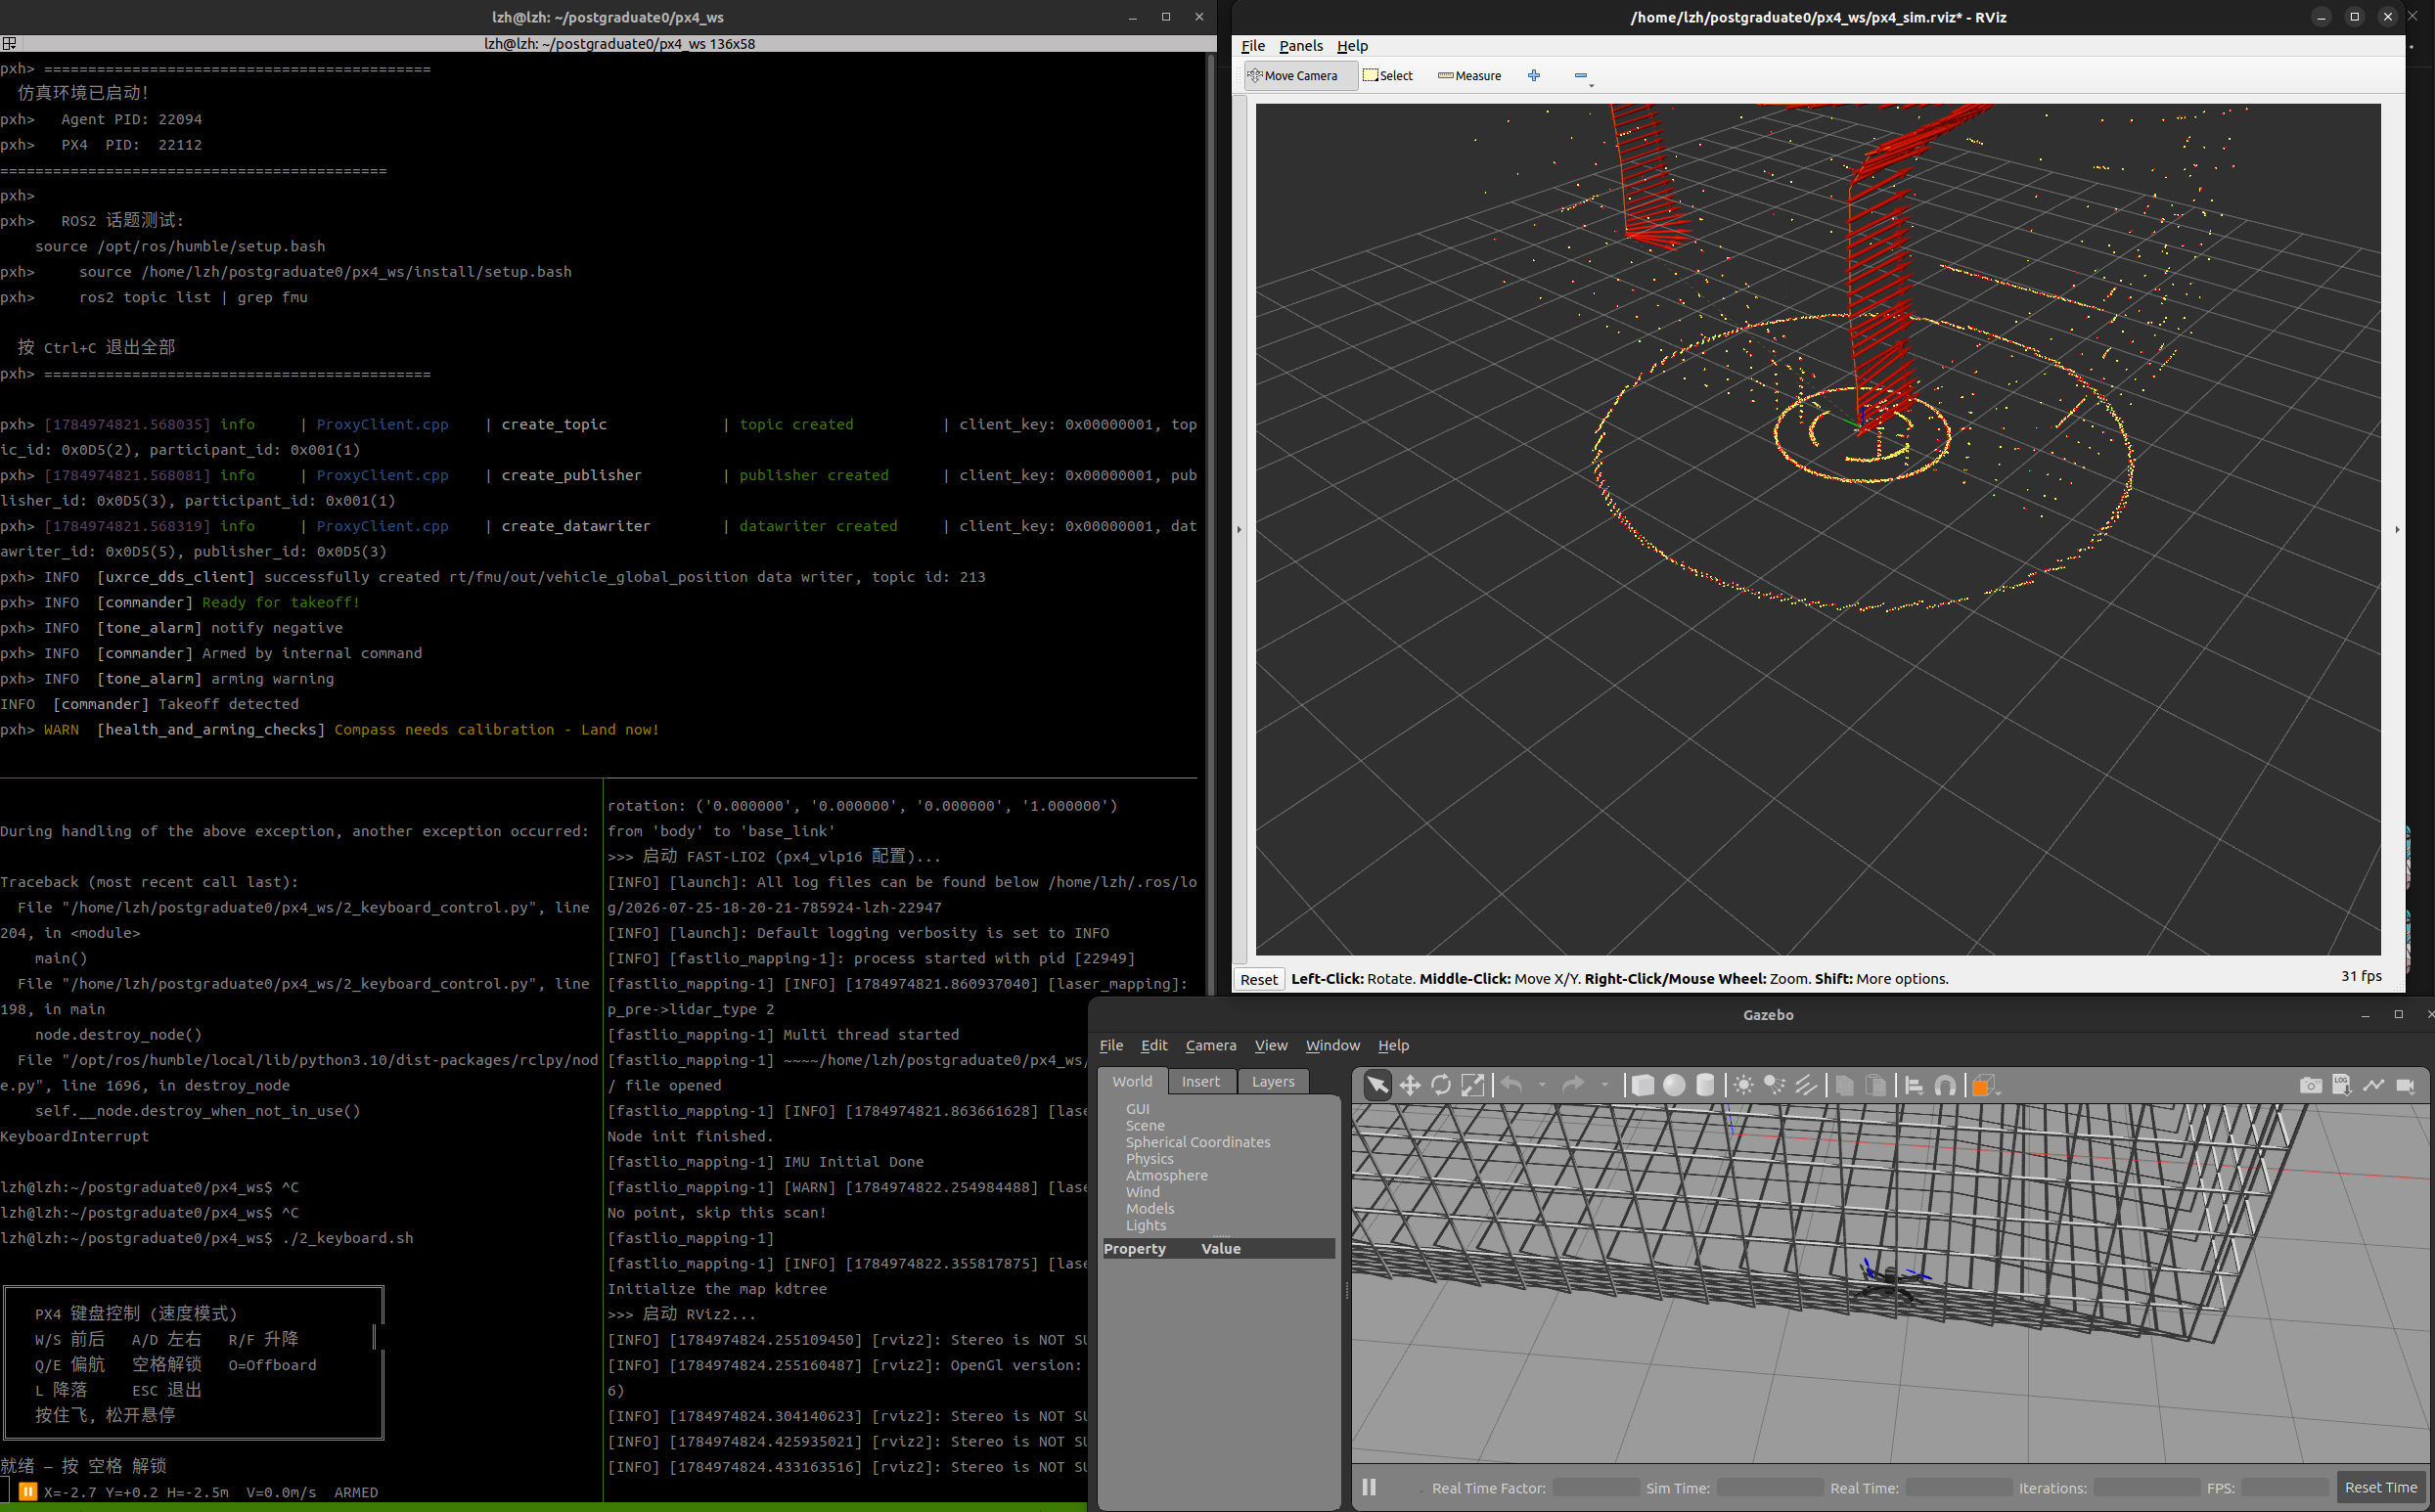Image resolution: width=2435 pixels, height=1512 pixels.
Task: Select Scene in Gazebo world tree
Action: point(1145,1126)
